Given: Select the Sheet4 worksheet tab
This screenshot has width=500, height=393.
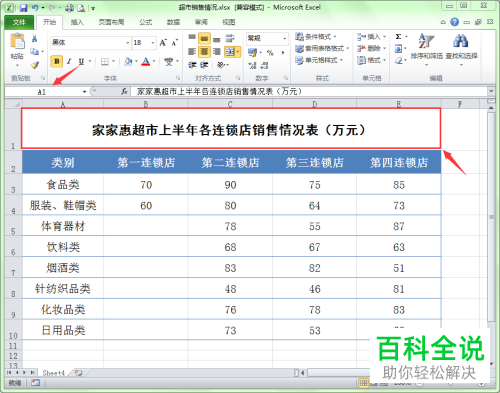Looking at the screenshot, I should [54, 373].
